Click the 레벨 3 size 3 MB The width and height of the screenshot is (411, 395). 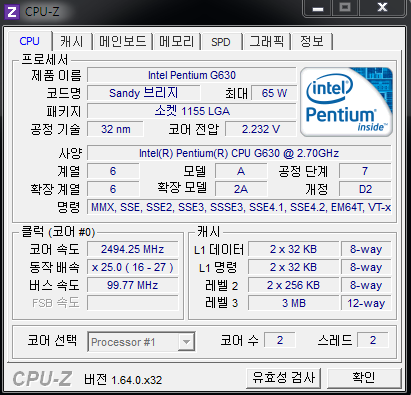(293, 303)
